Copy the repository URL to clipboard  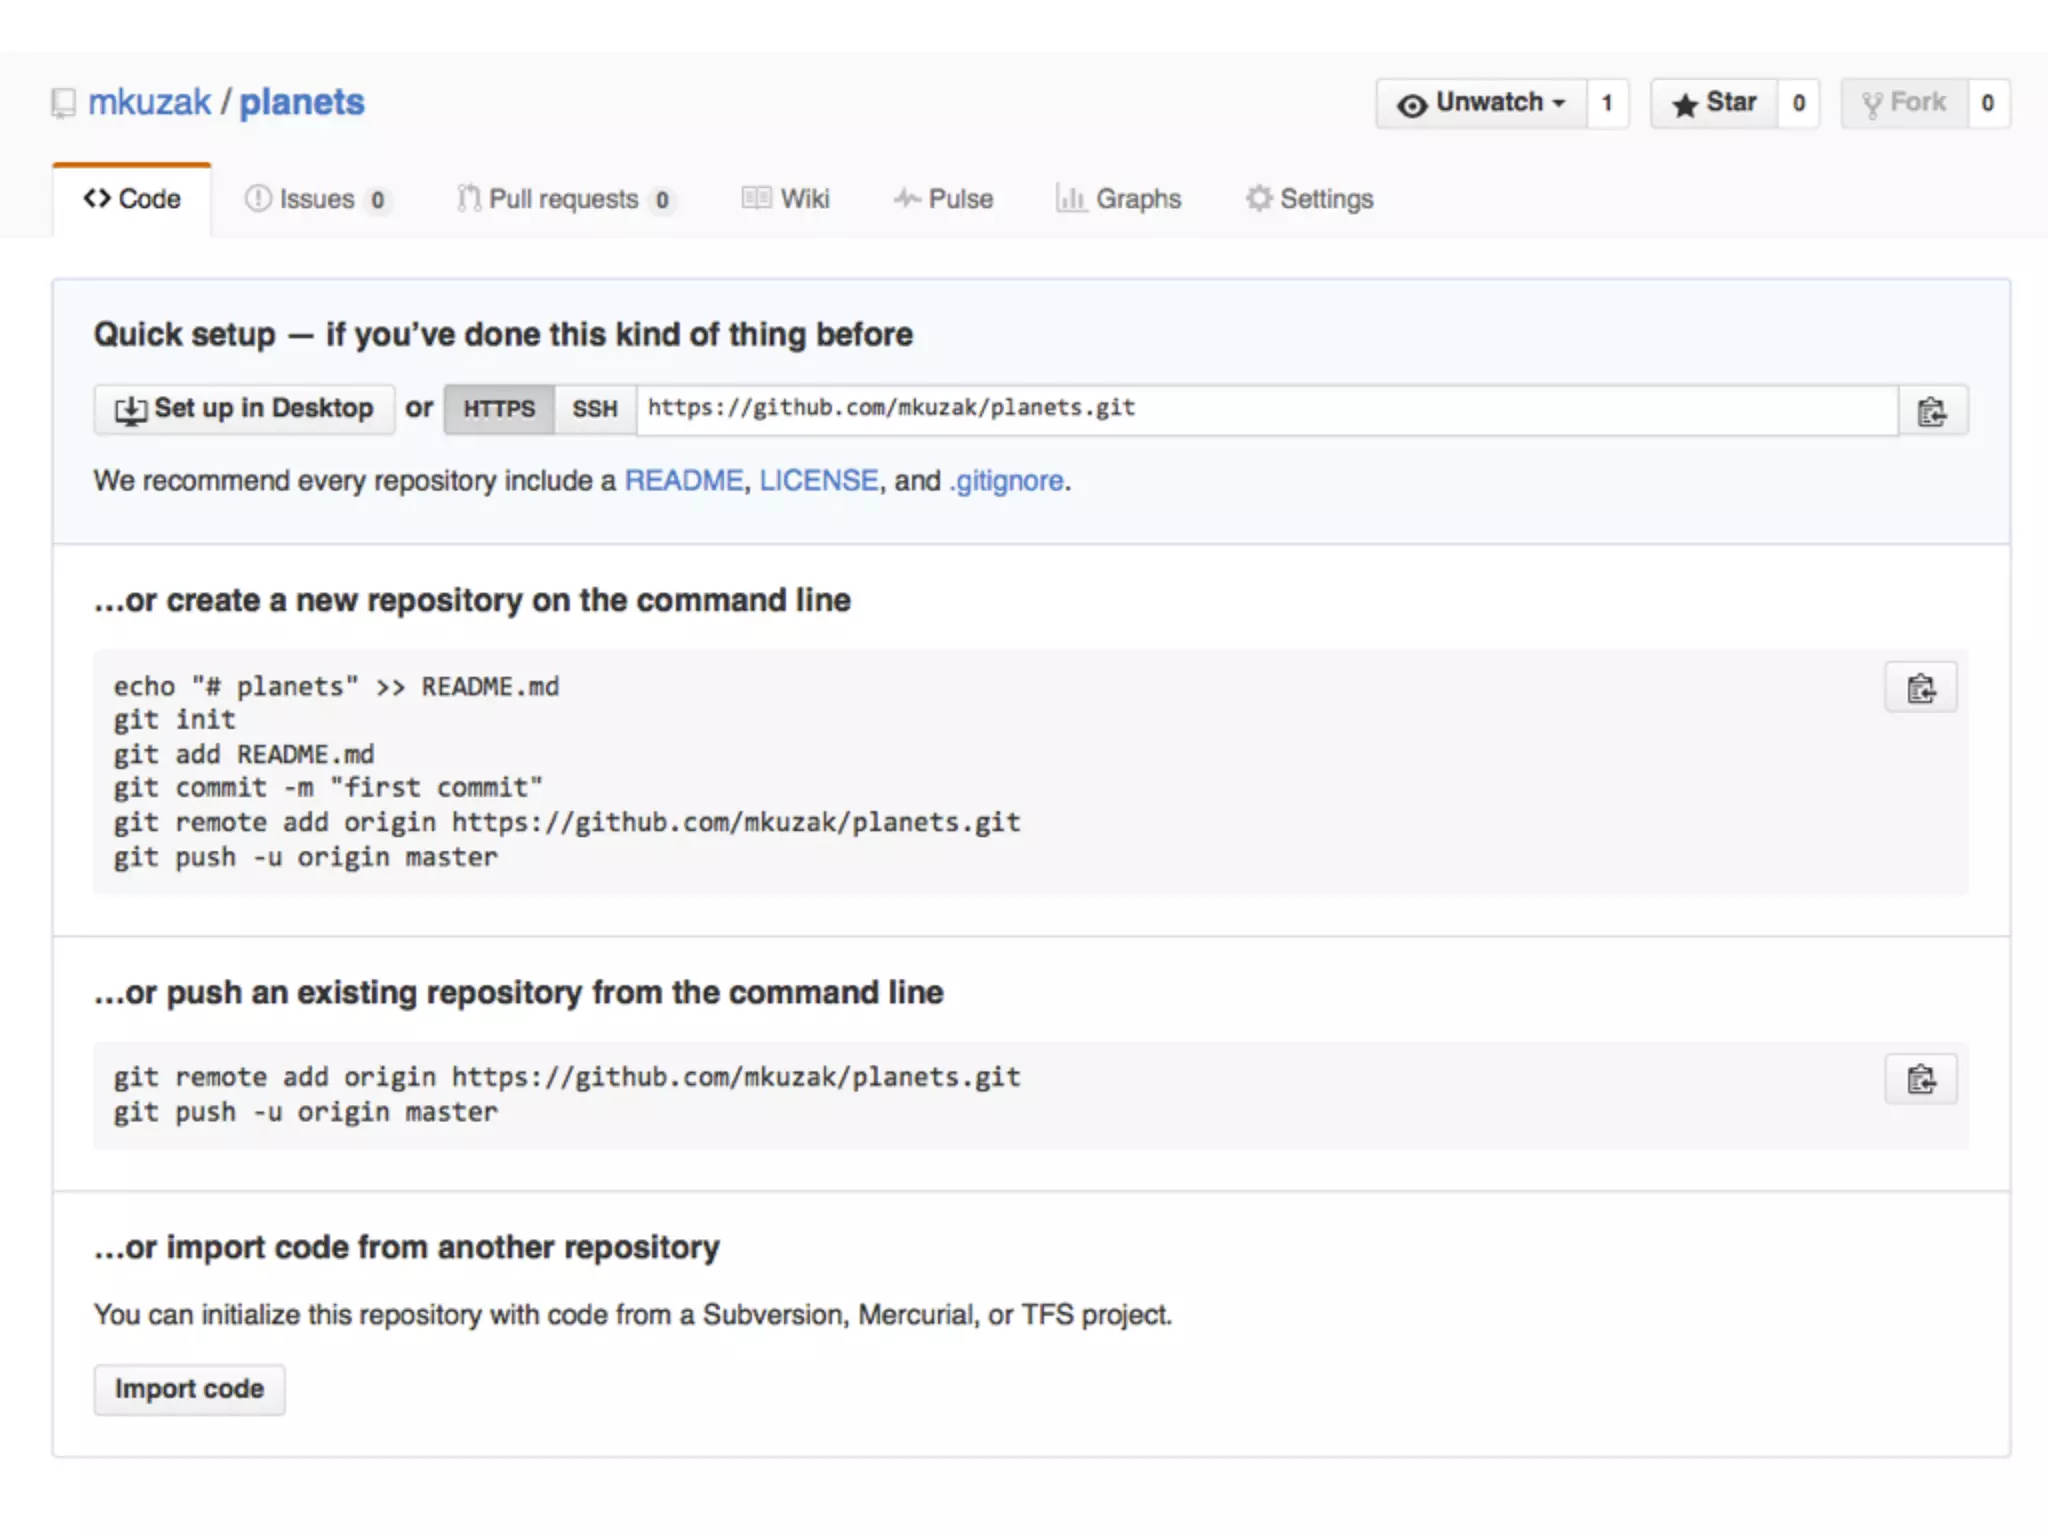[x=1932, y=411]
